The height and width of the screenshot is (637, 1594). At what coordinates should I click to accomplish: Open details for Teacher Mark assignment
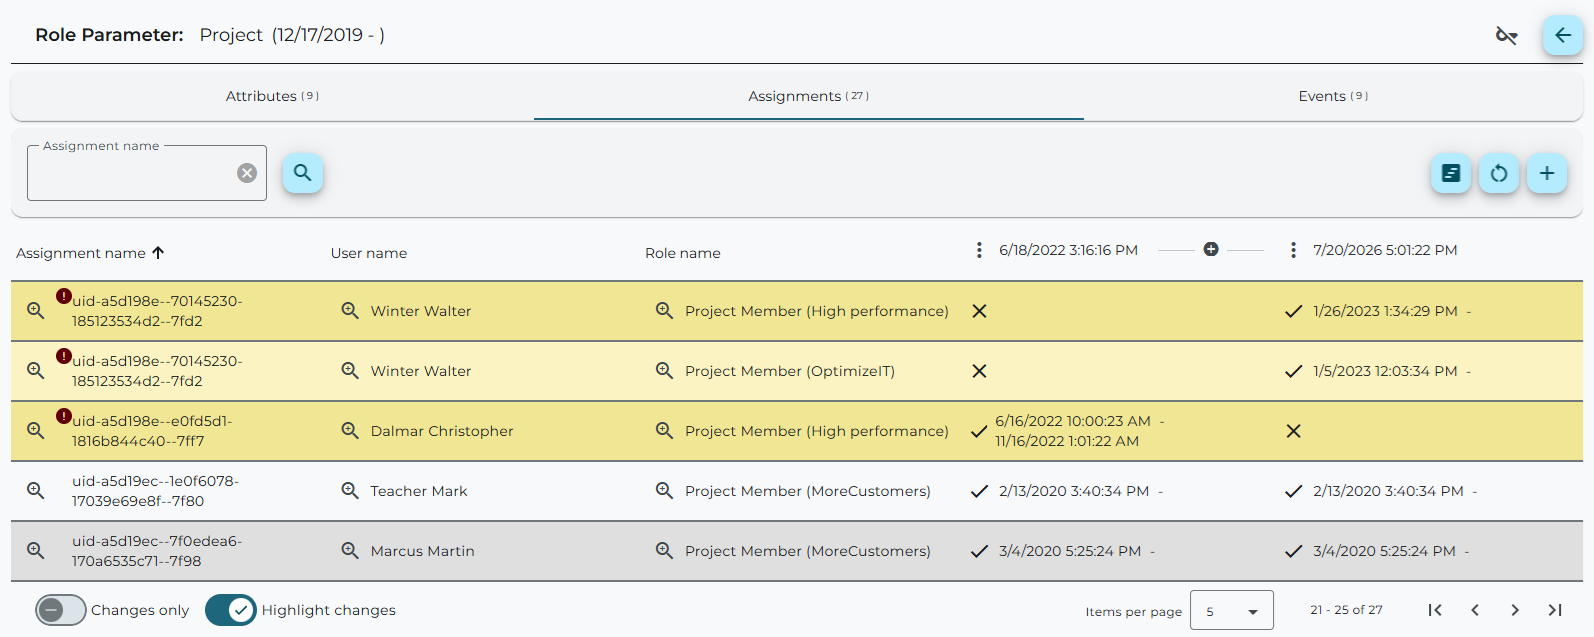pyautogui.click(x=36, y=491)
